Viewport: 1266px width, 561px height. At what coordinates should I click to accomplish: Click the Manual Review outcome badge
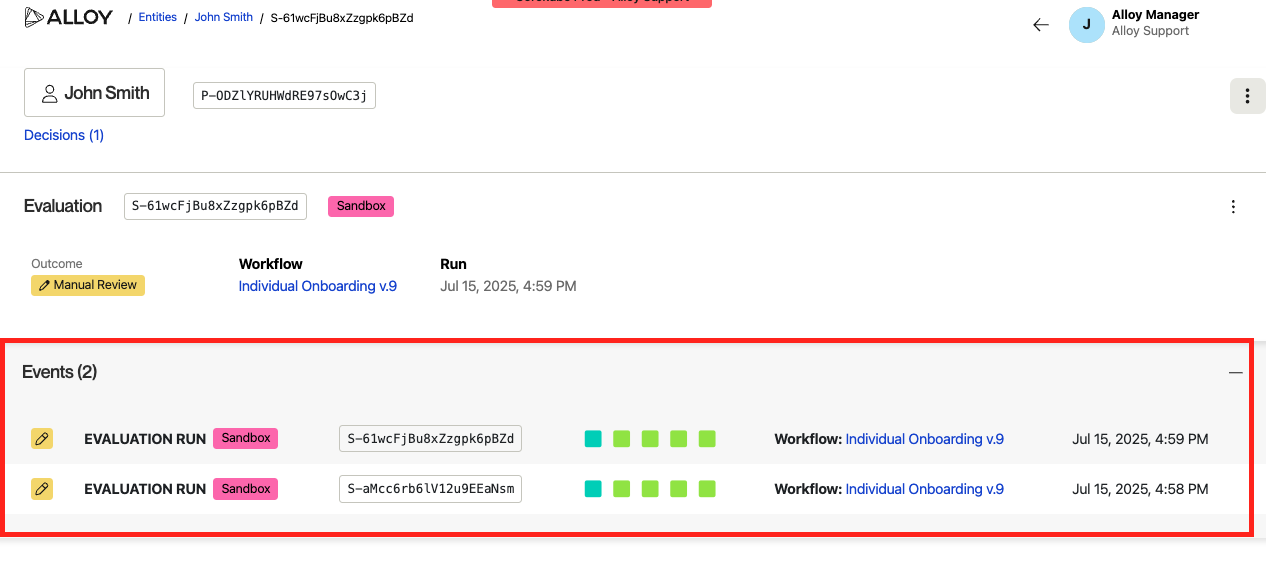(x=88, y=285)
